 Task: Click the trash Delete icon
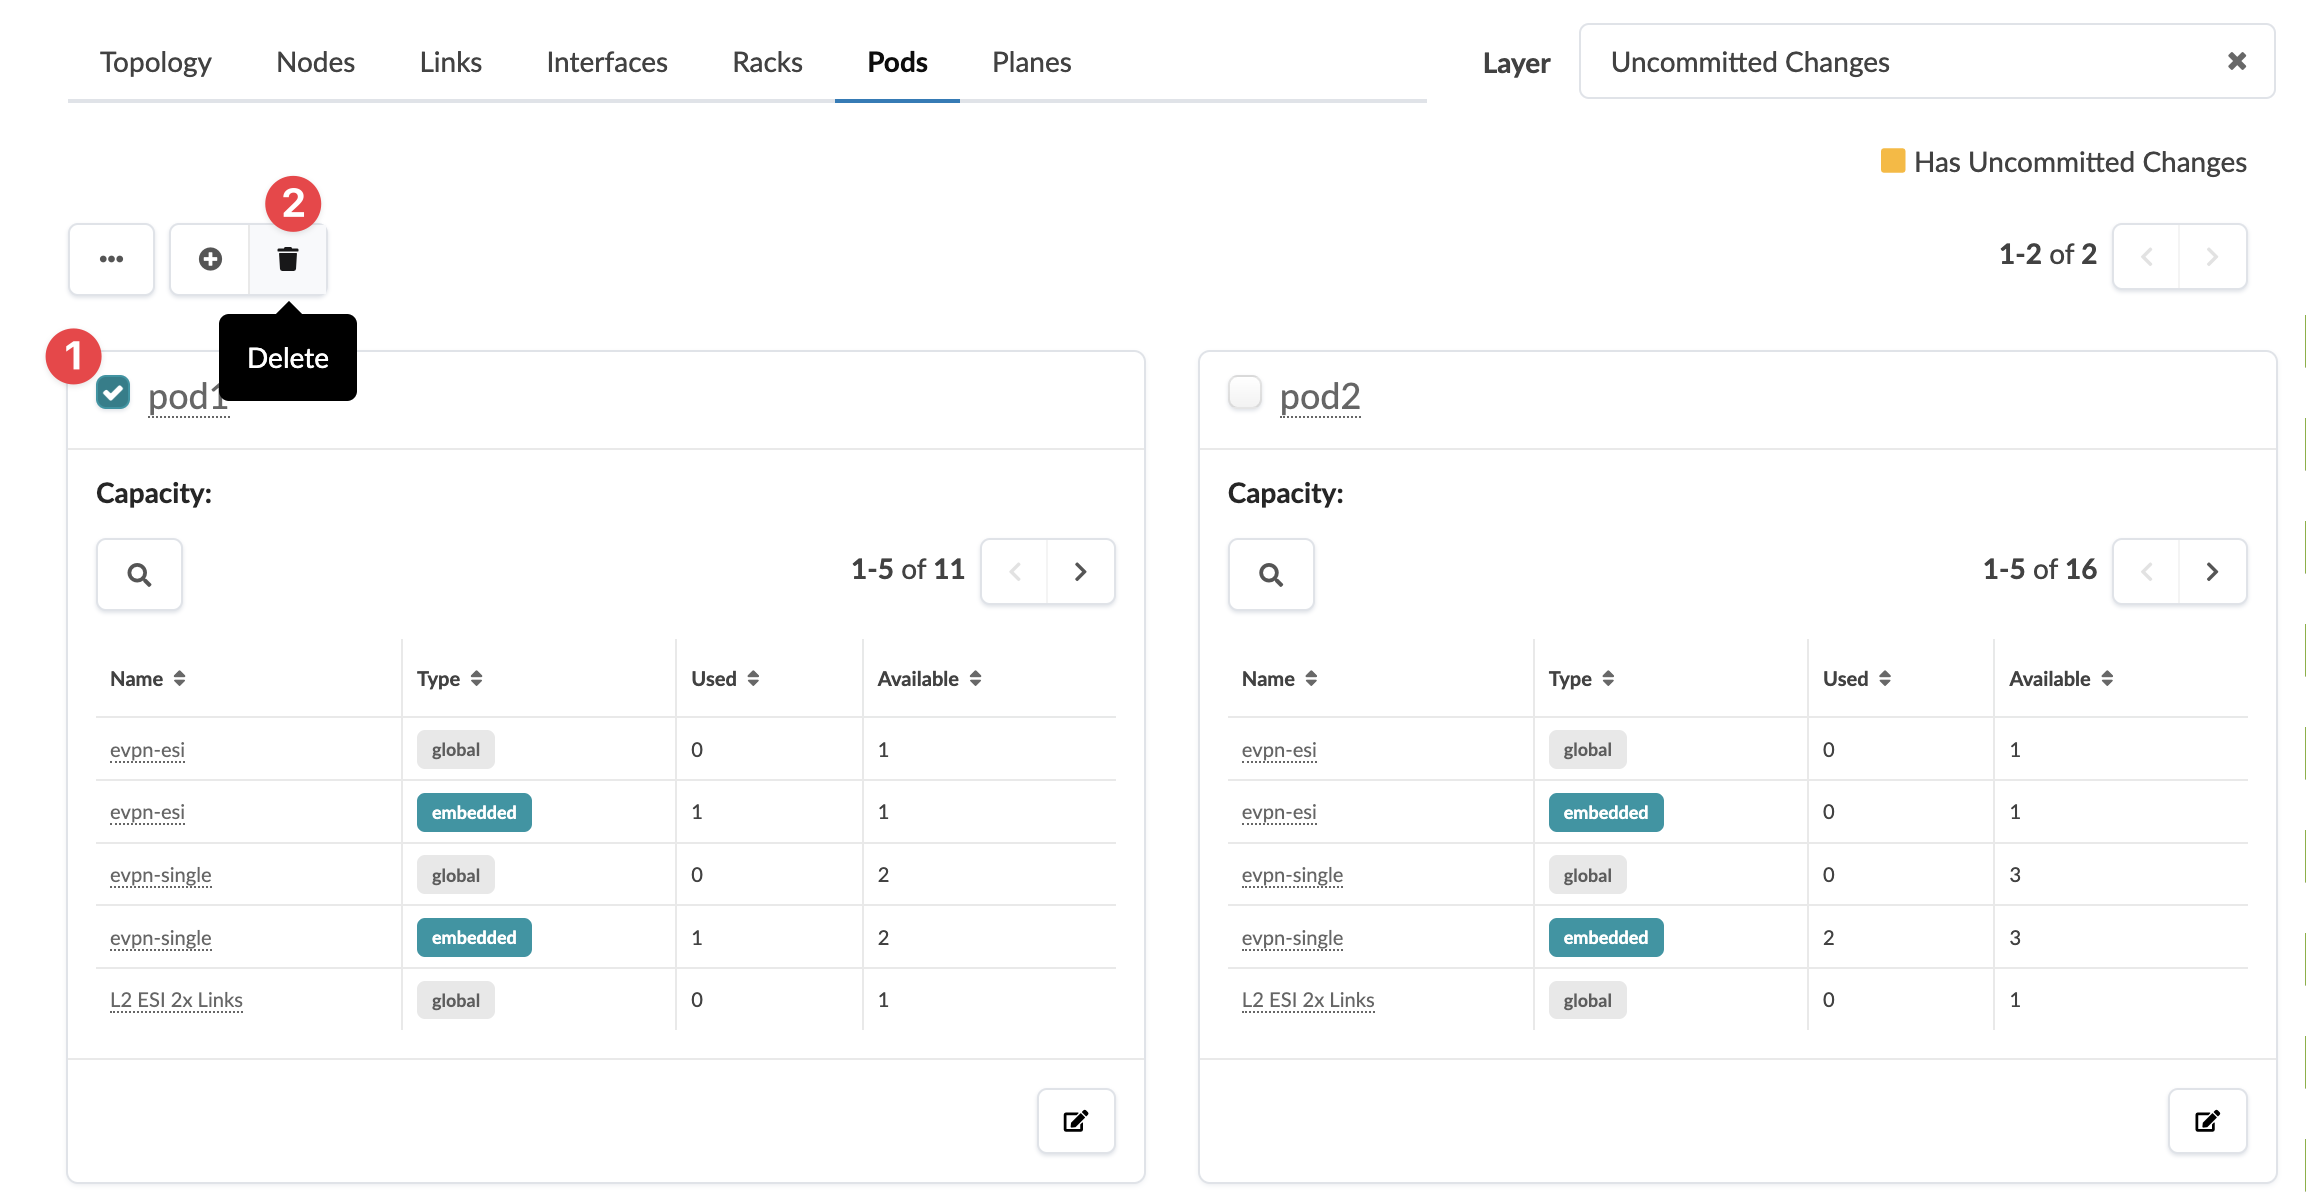click(288, 259)
